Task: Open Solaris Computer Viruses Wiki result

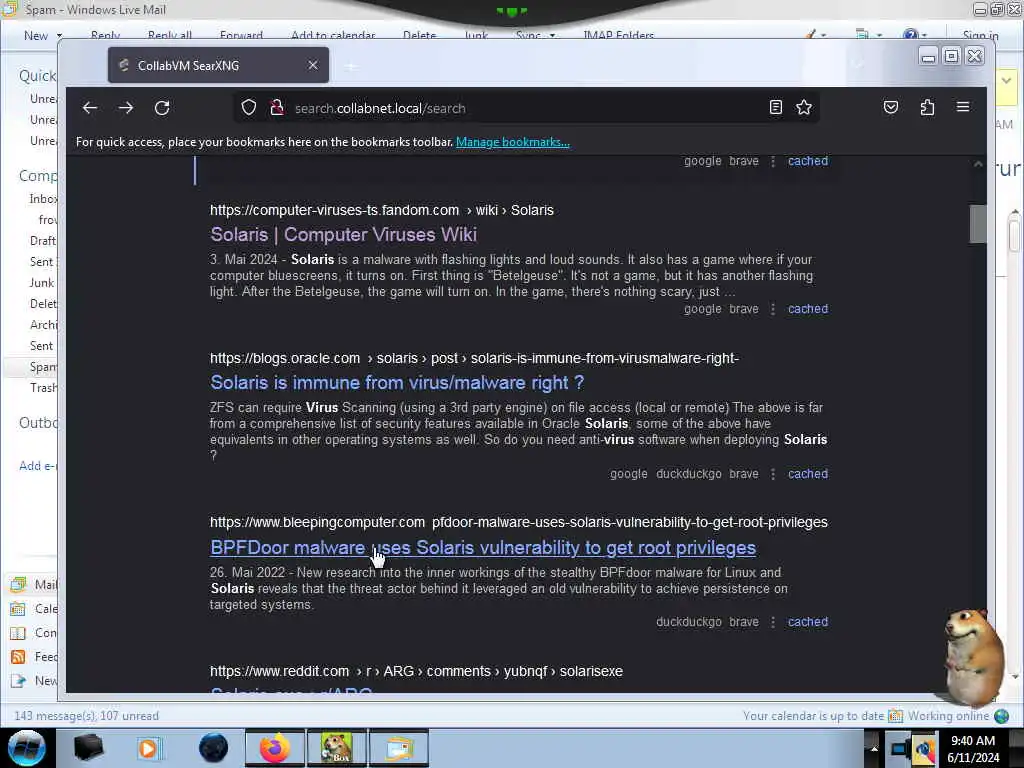Action: tap(344, 234)
